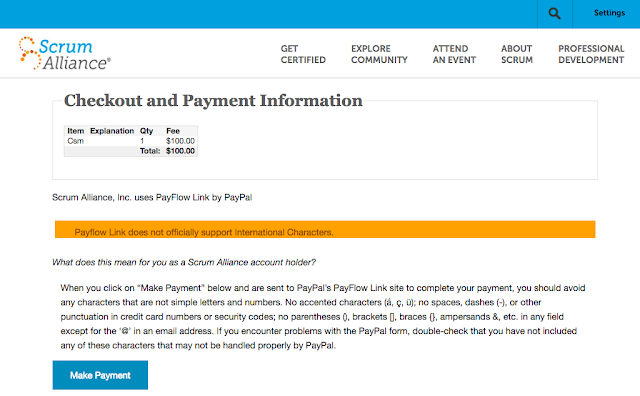Click the orange Payflow Link warning banner

[x=325, y=229]
